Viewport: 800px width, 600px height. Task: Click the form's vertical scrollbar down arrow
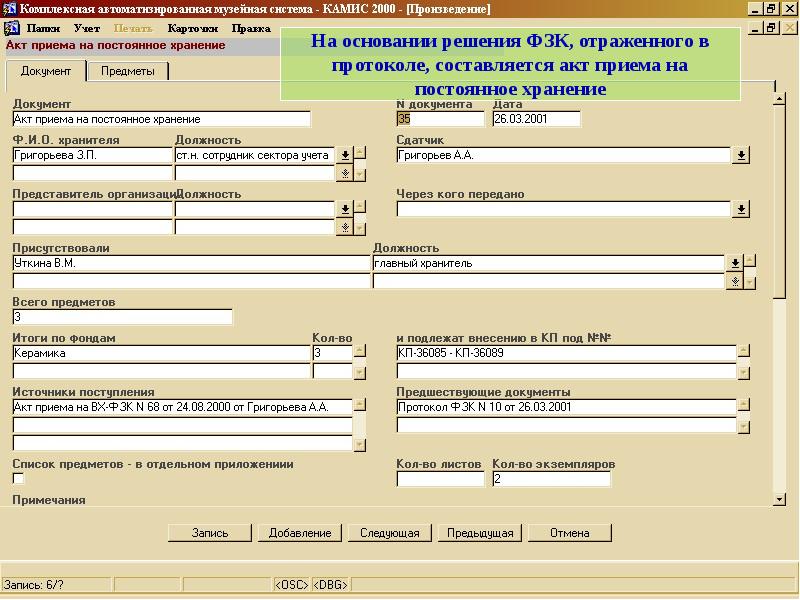click(x=779, y=499)
